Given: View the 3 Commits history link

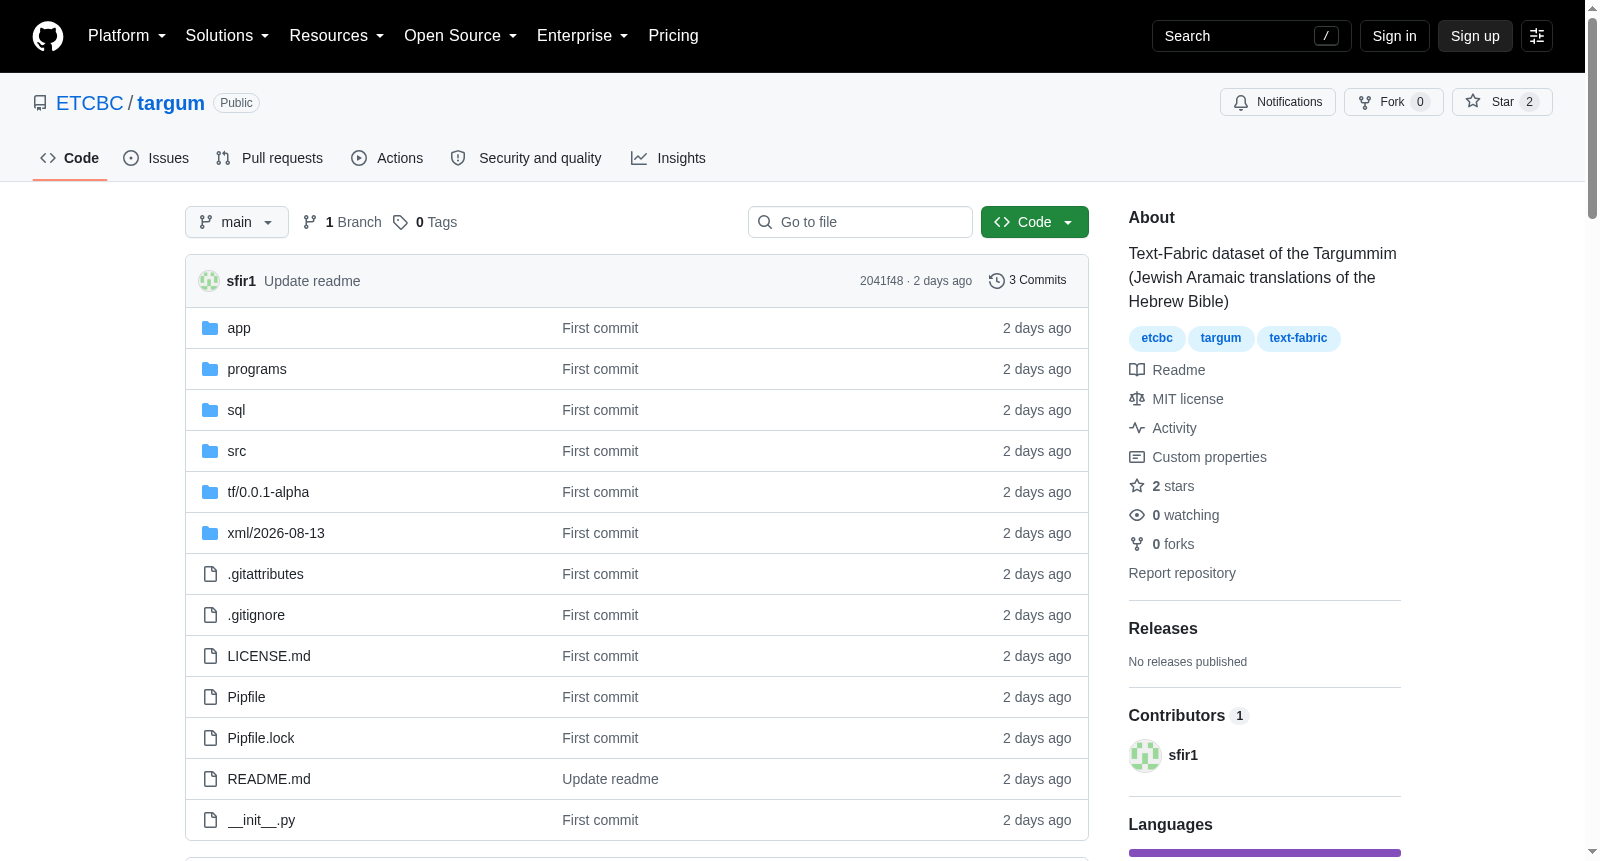Looking at the screenshot, I should pos(1028,281).
